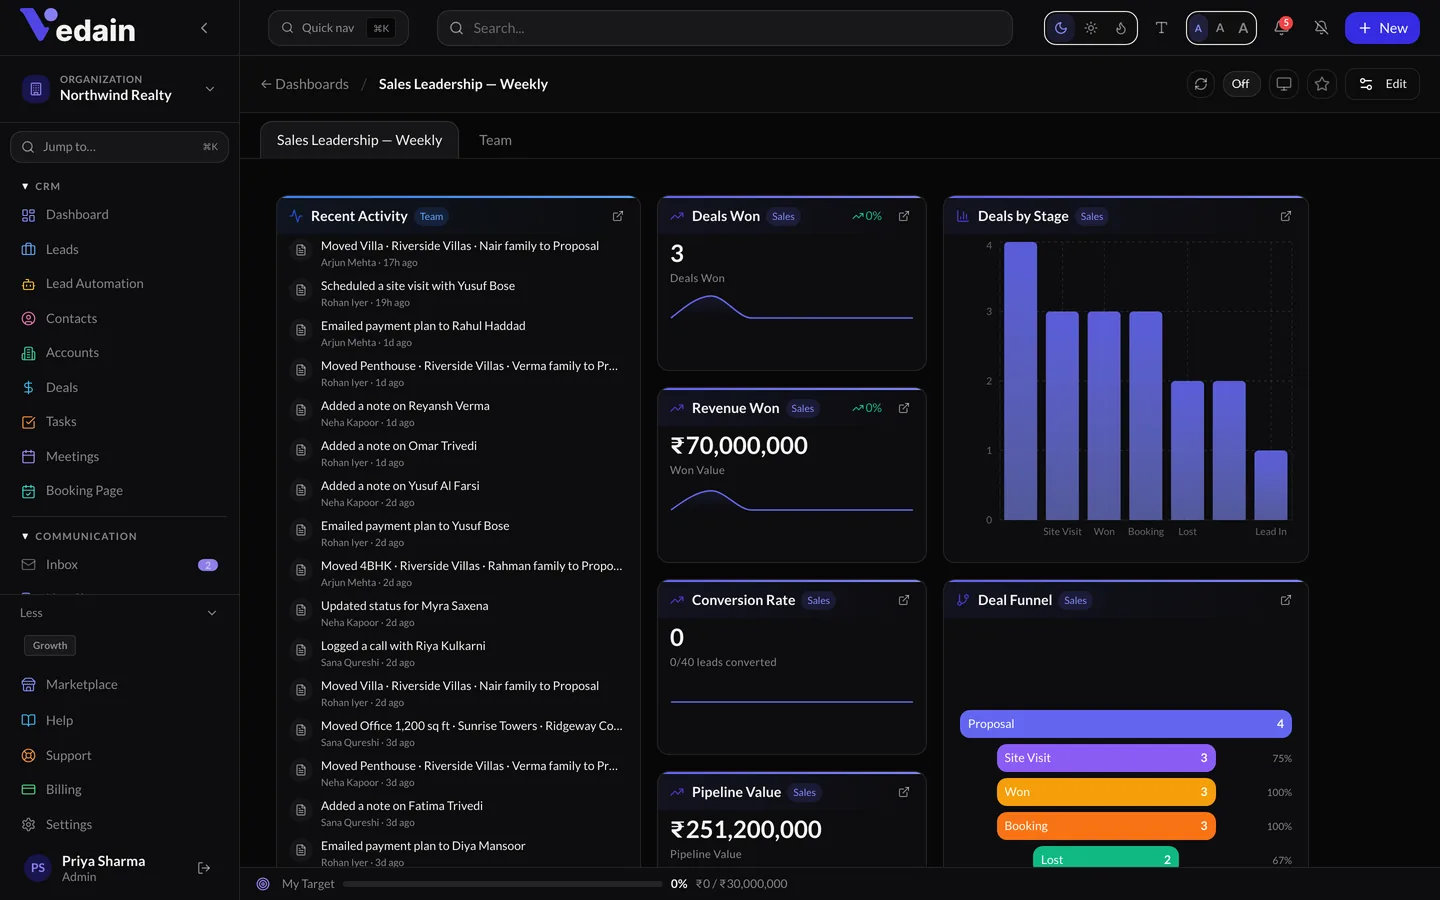
Task: Click the Edit dashboard button
Action: 1382,84
